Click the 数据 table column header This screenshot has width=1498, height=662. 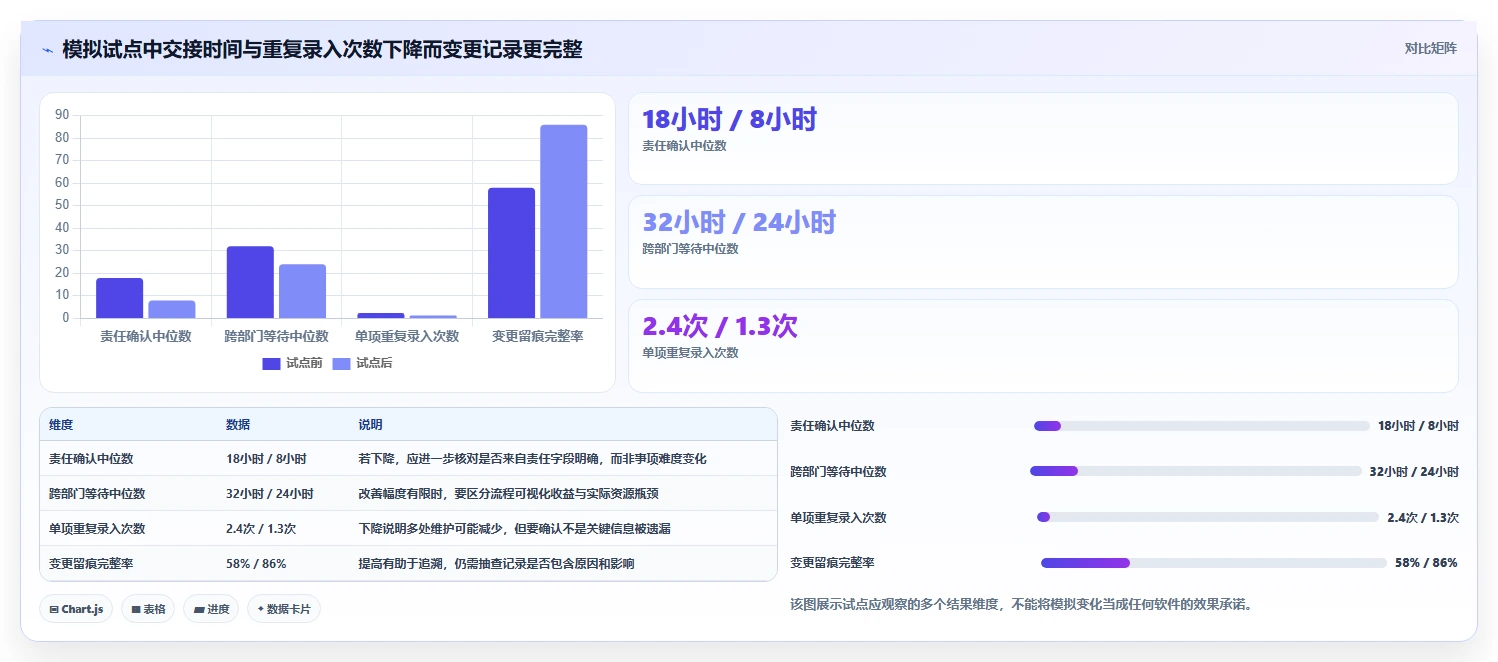click(238, 425)
